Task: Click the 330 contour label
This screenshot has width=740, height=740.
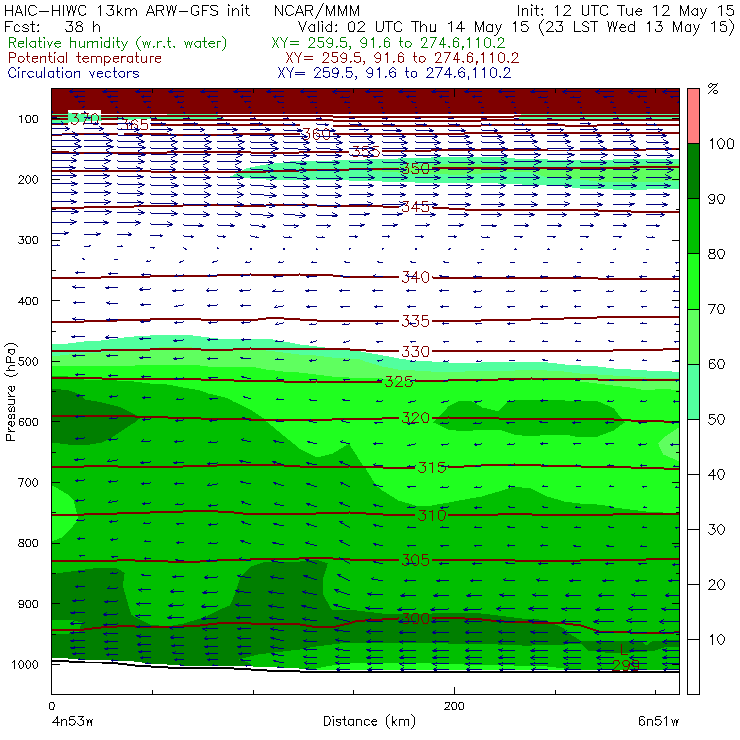Action: click(x=415, y=352)
